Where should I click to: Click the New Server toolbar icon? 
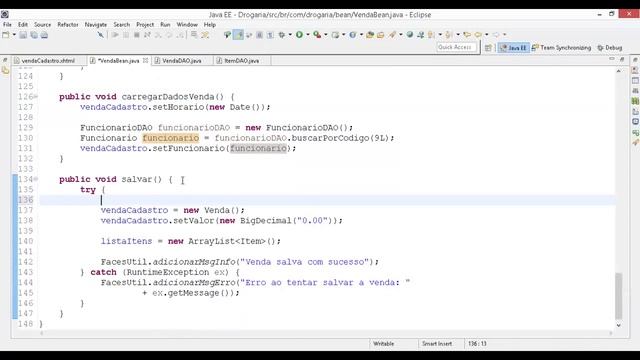[x=335, y=35]
